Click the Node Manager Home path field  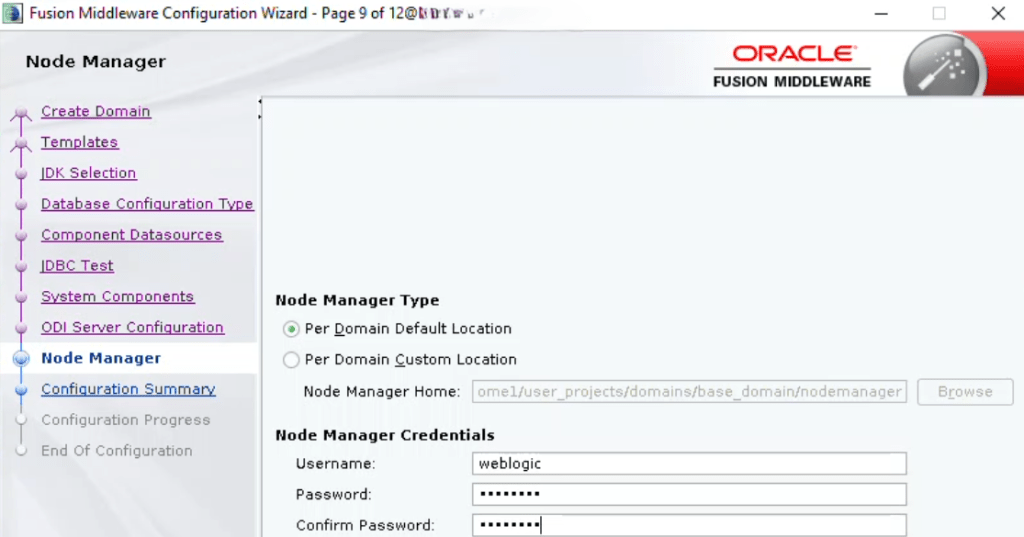tap(688, 392)
